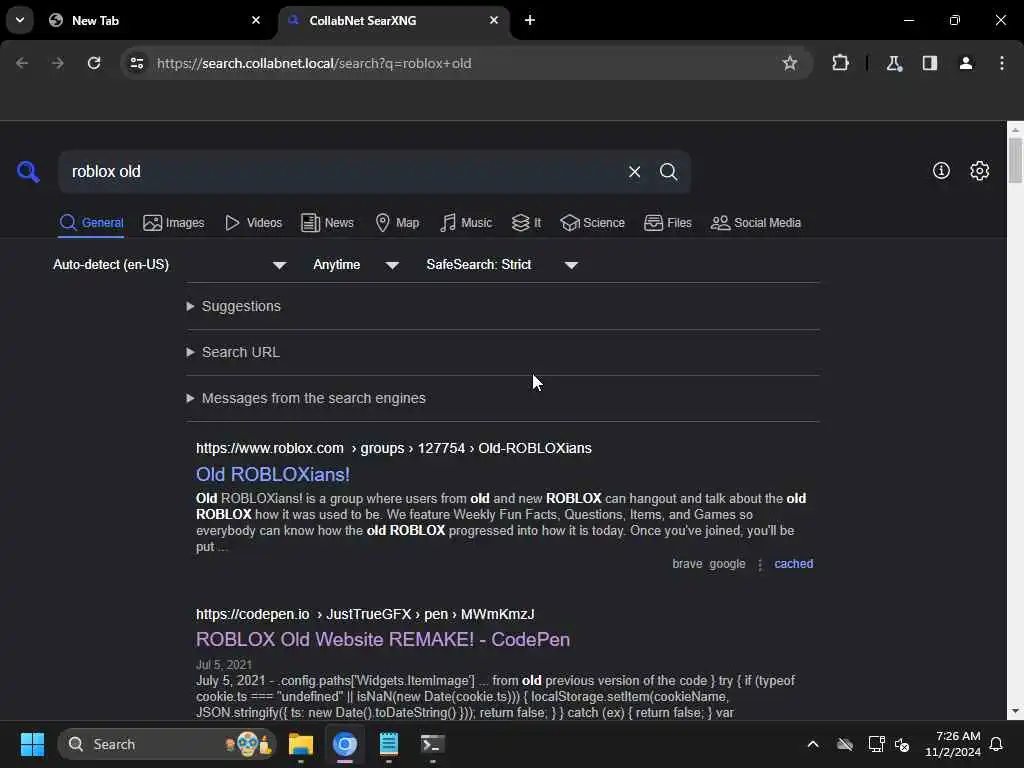Clear the search query with X
This screenshot has width=1024, height=768.
click(x=634, y=172)
